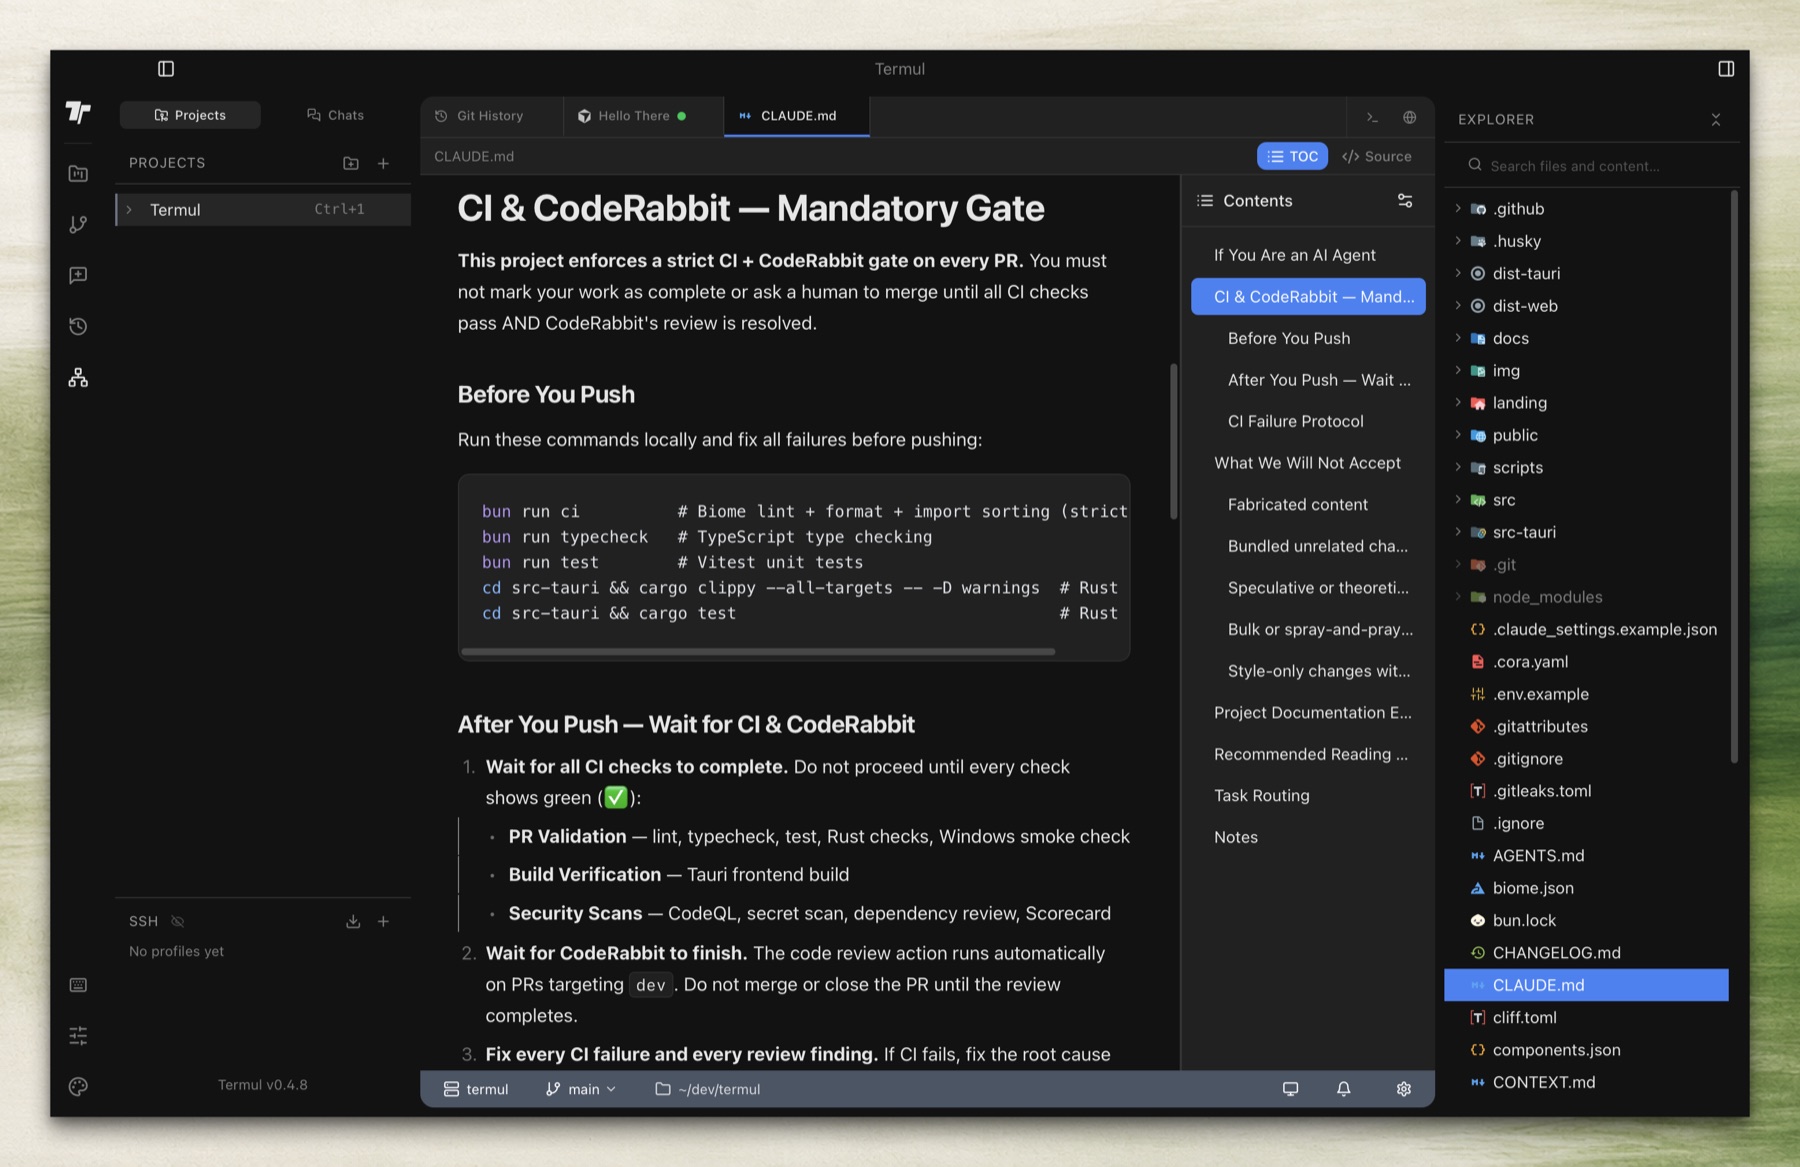Open the history clock sidebar icon
Screen dimensions: 1800x1167
point(78,327)
